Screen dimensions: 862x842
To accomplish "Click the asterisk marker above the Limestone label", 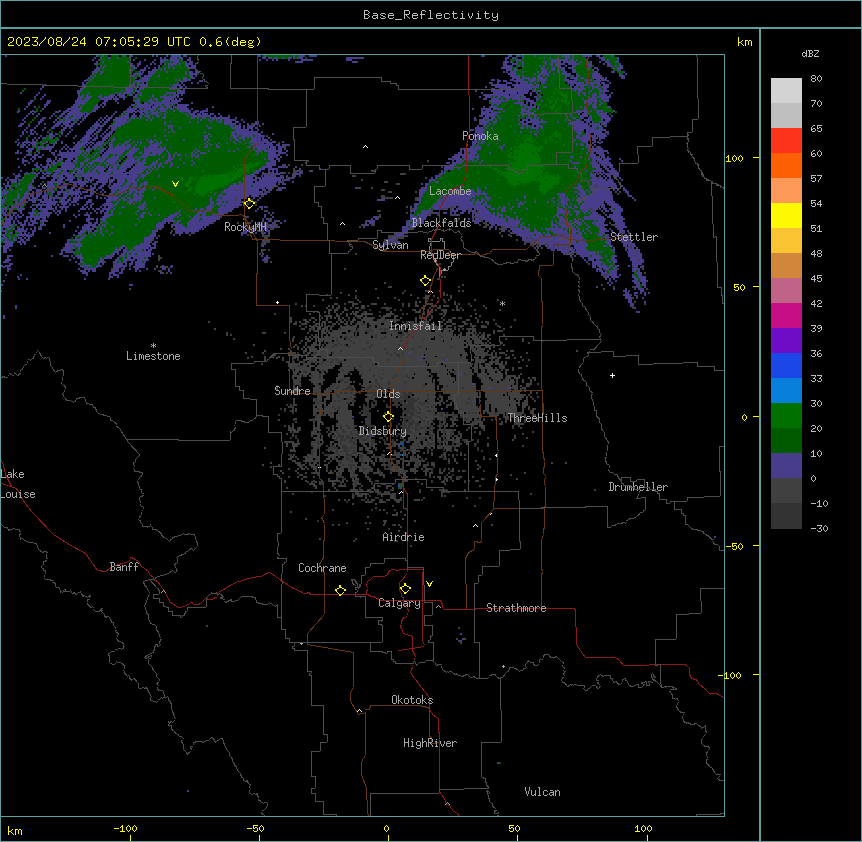I will (x=153, y=346).
